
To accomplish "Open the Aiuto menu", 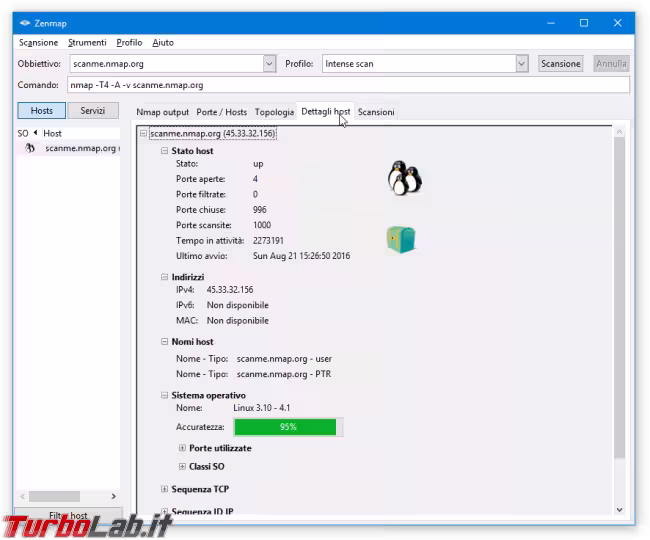I will point(163,43).
